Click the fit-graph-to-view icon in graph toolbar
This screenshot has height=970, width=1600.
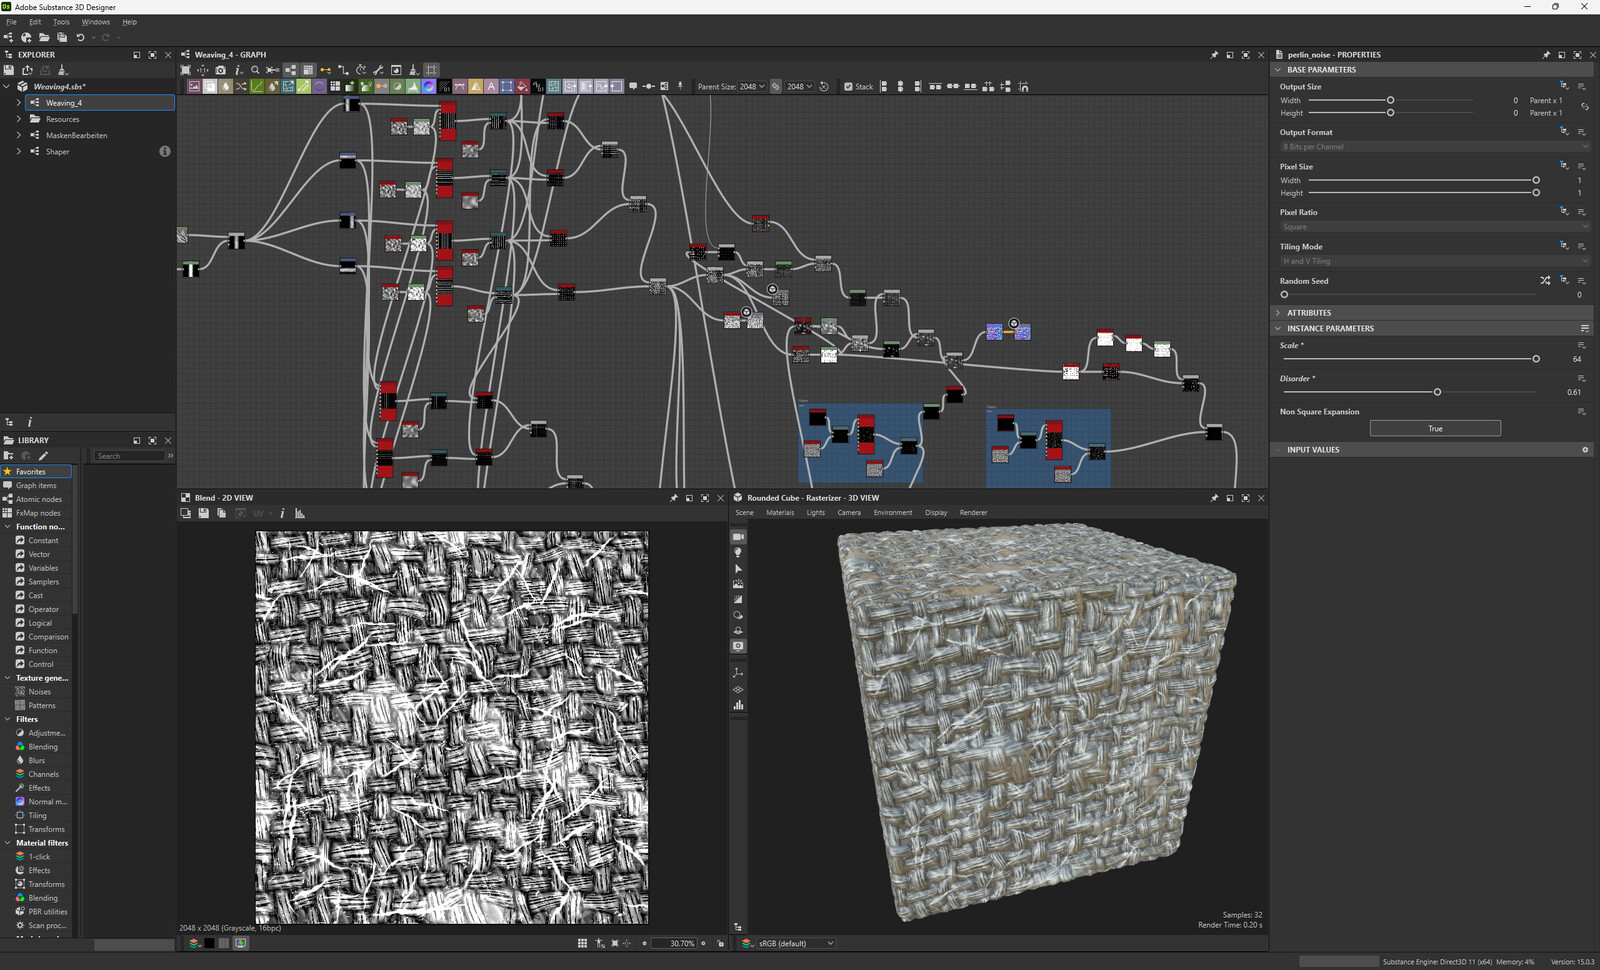click(x=185, y=70)
